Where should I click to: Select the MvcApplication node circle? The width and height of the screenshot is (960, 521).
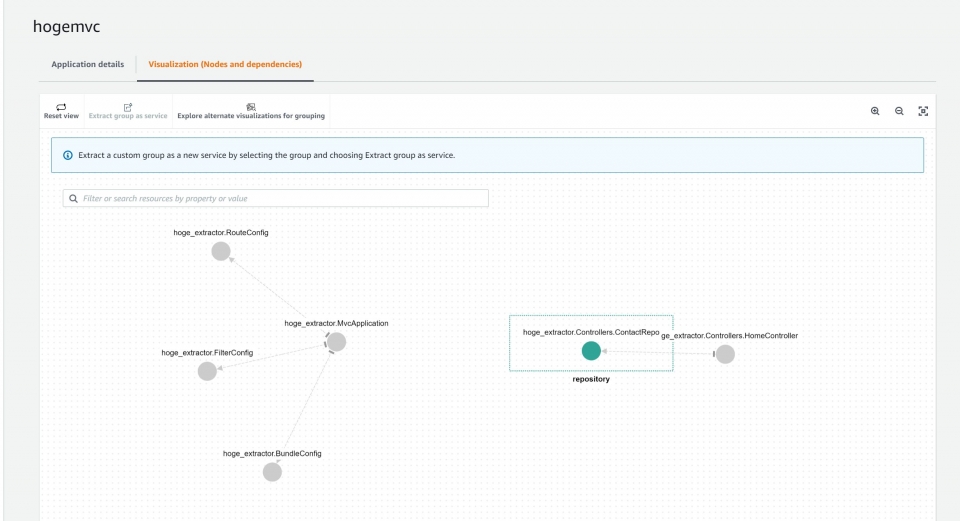click(336, 342)
